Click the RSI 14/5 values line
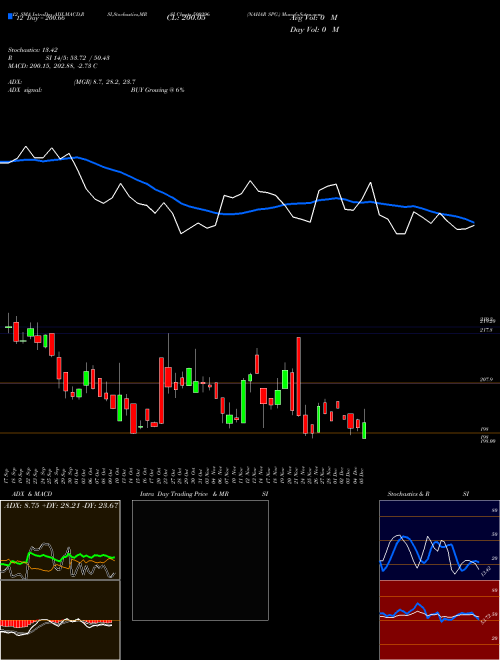 (59, 58)
